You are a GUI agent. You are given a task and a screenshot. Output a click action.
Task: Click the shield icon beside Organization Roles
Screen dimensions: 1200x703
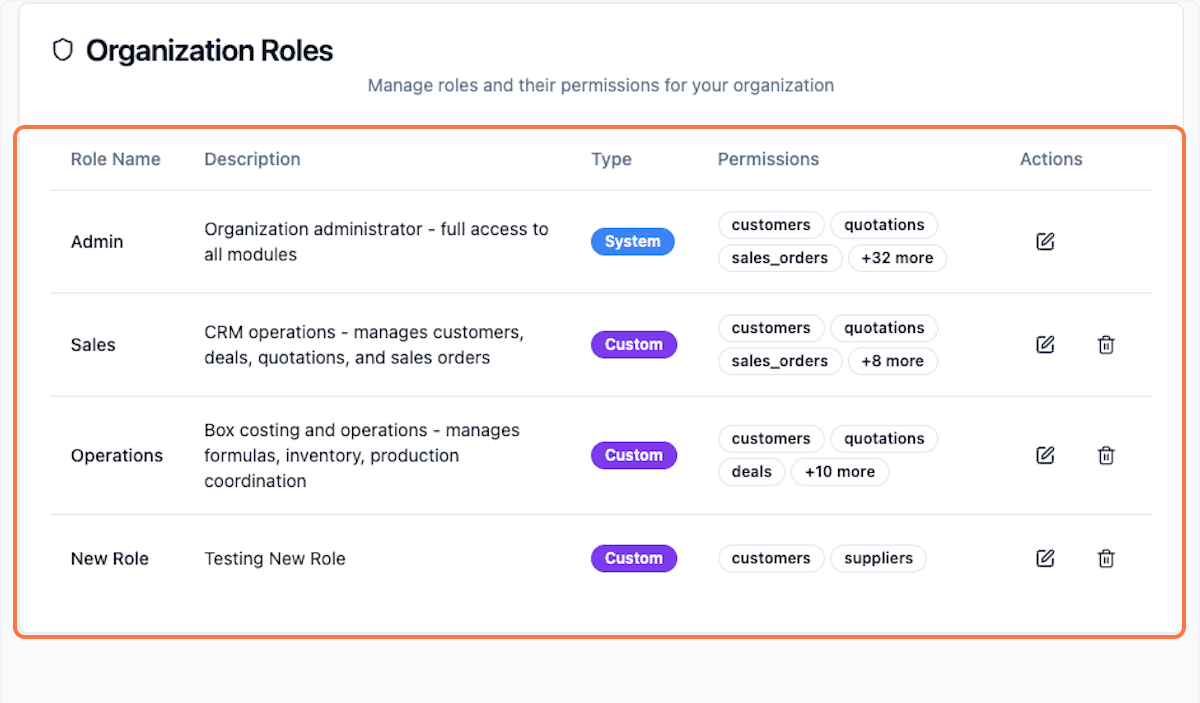tap(63, 50)
